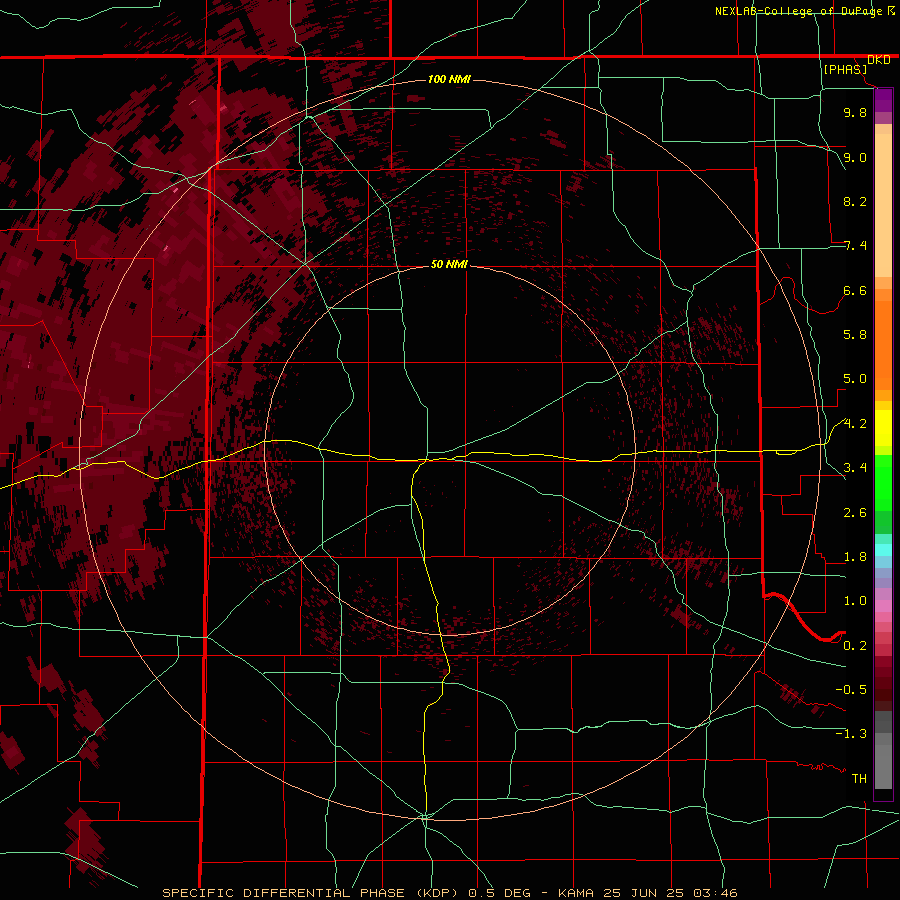Click the 8.2 value on the color scale

pyautogui.click(x=855, y=201)
